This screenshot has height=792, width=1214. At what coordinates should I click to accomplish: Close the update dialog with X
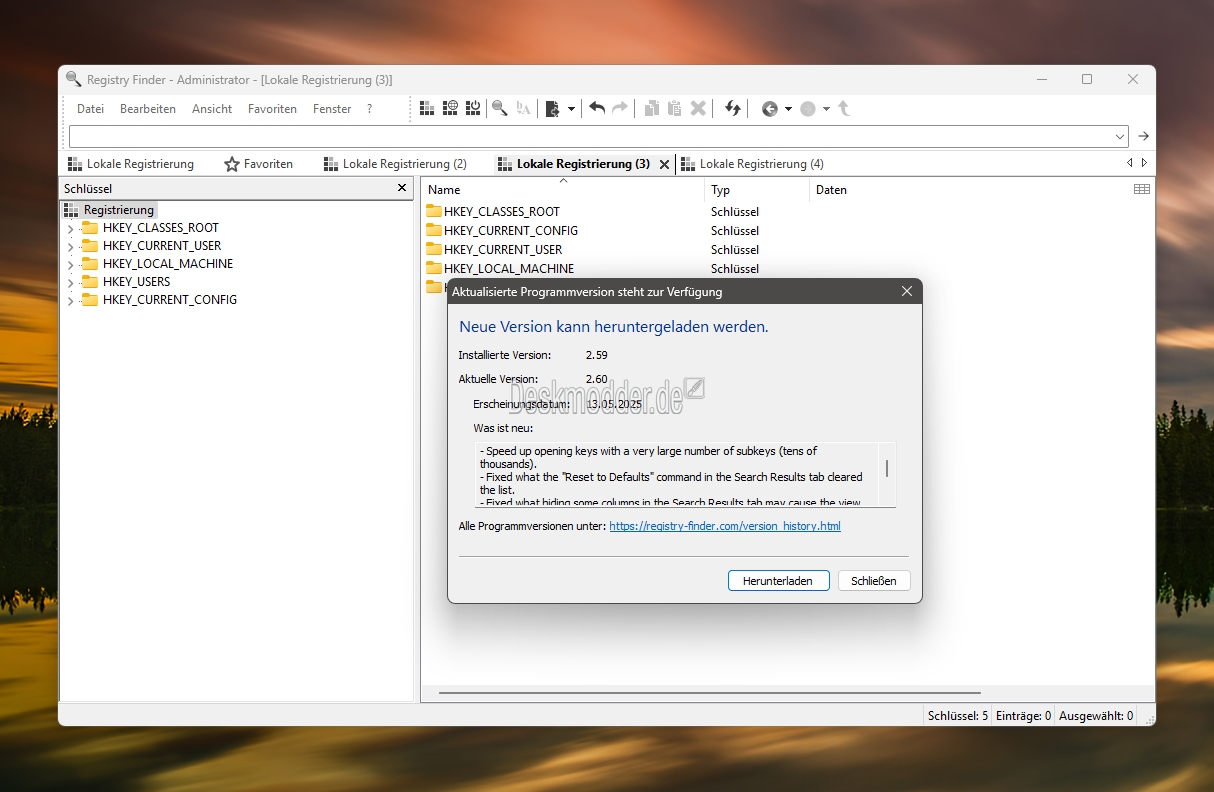click(x=907, y=292)
